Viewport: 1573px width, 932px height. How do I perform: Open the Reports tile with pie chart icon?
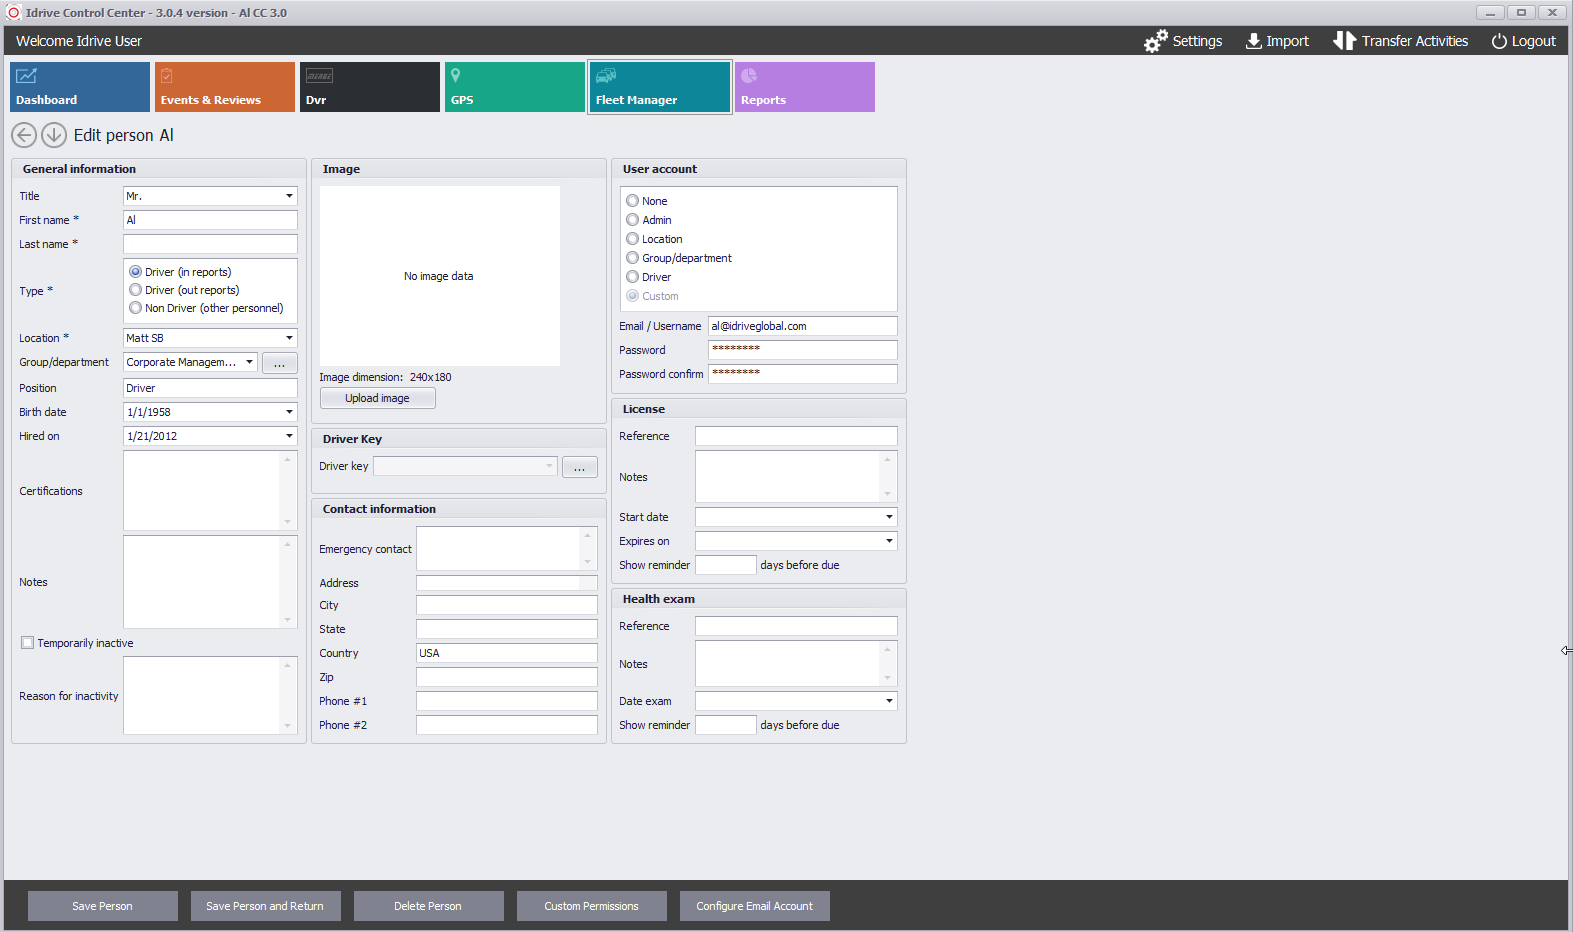point(804,87)
